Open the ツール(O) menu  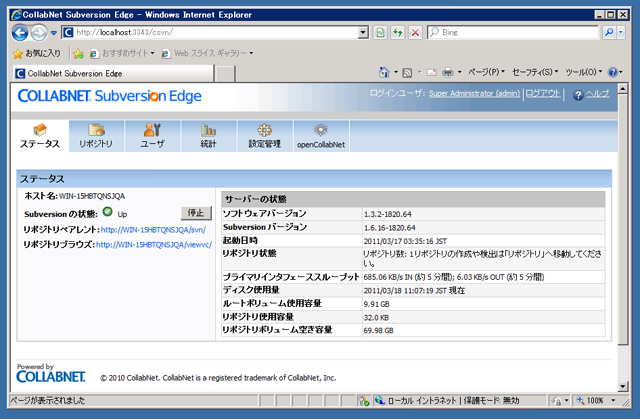coord(583,72)
